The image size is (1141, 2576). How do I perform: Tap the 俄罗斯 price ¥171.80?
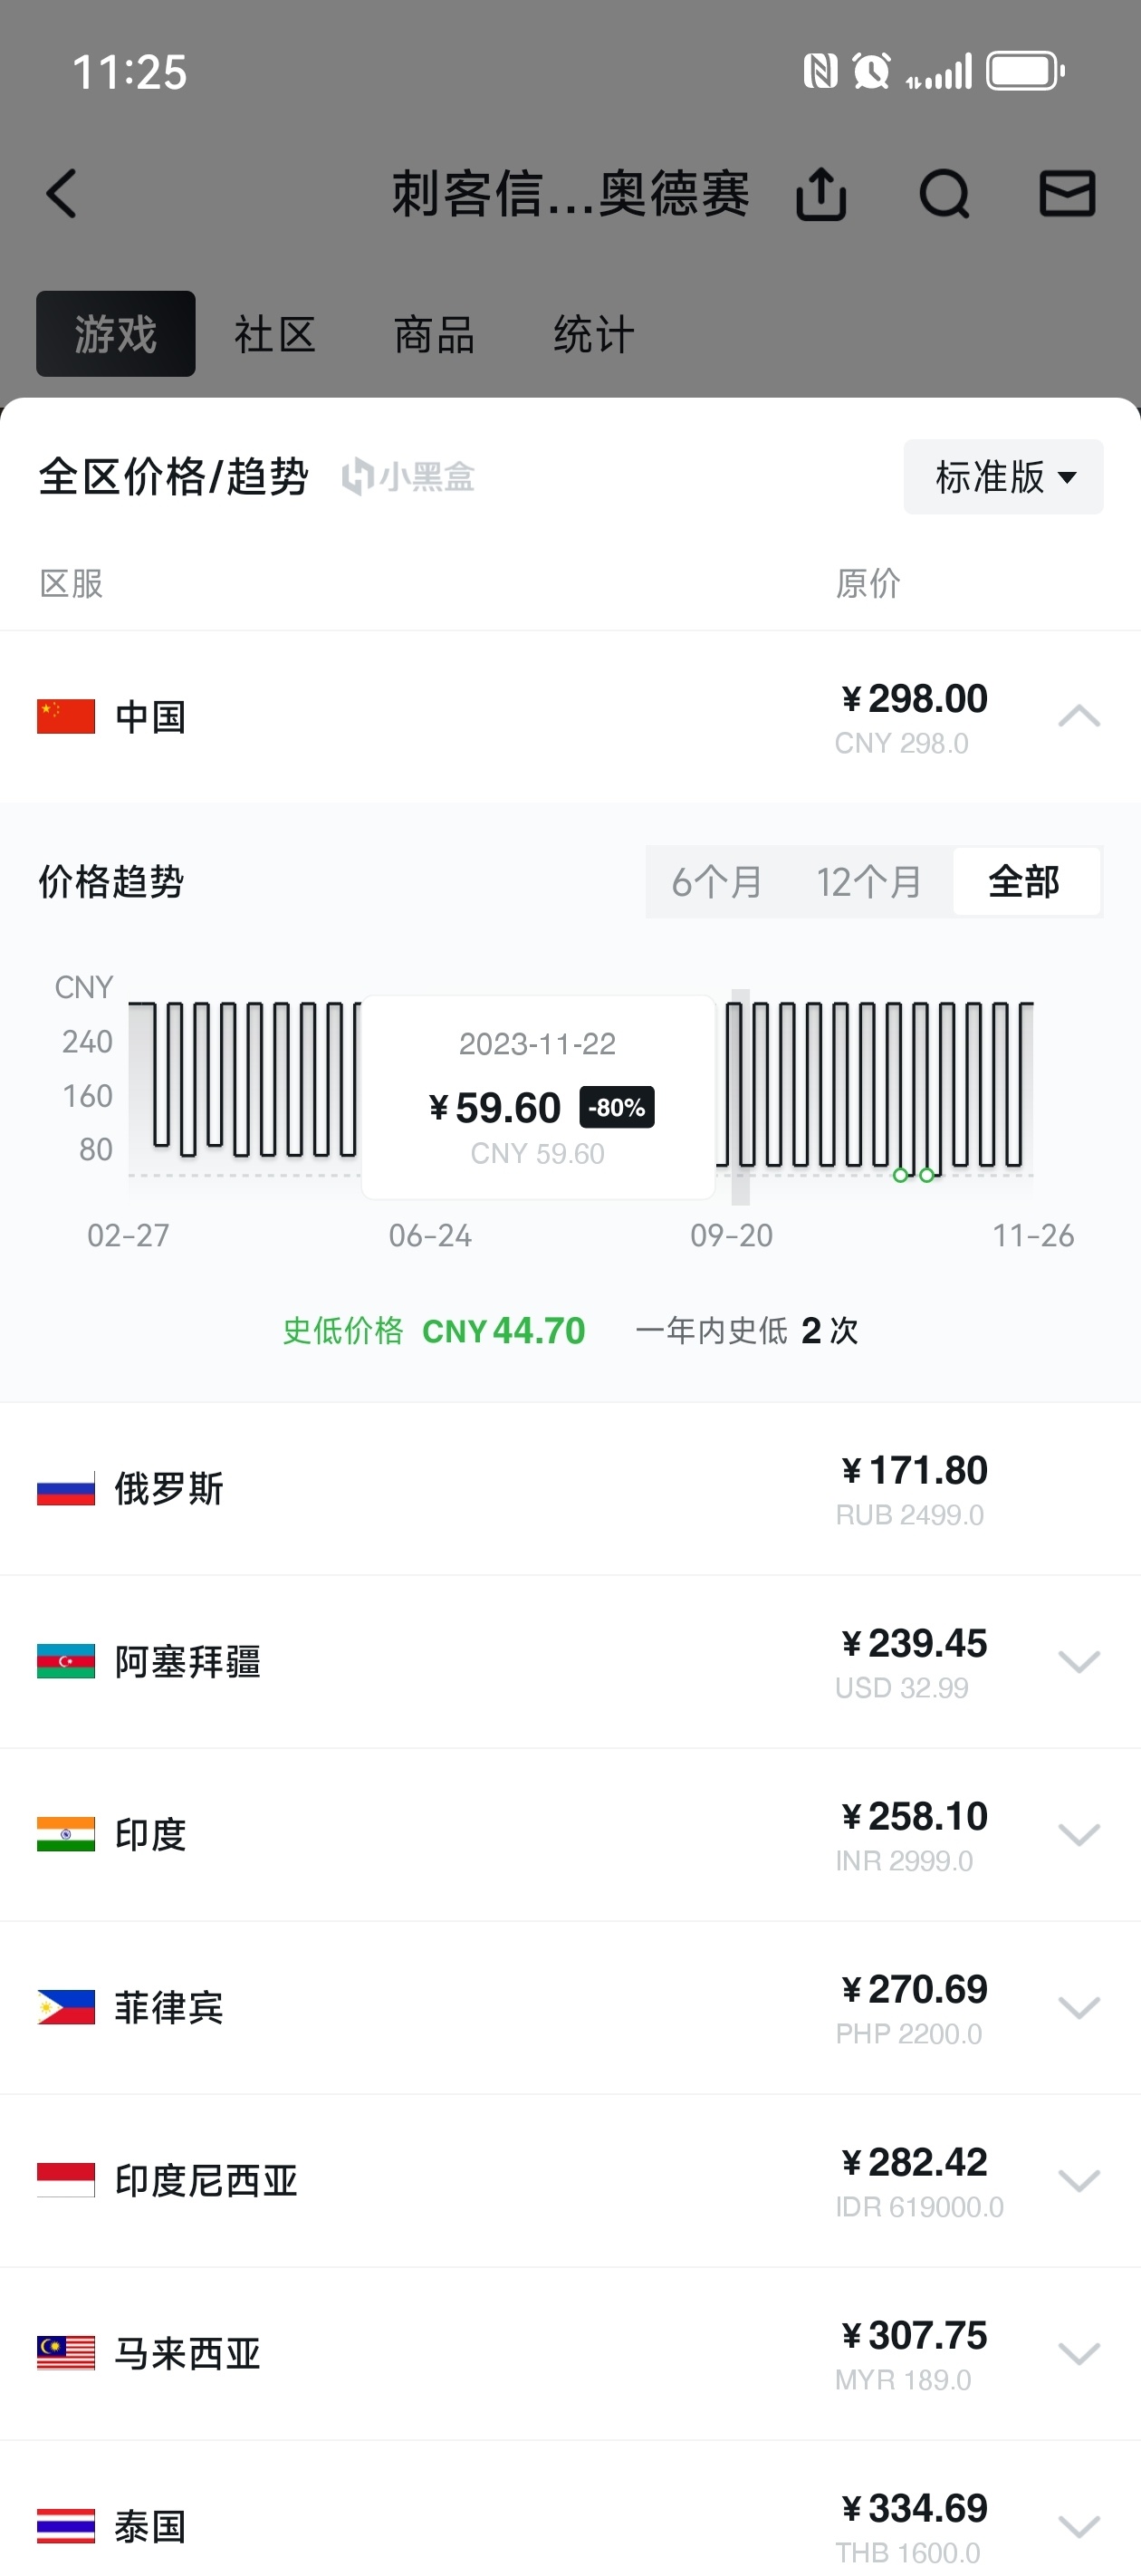pyautogui.click(x=914, y=1471)
